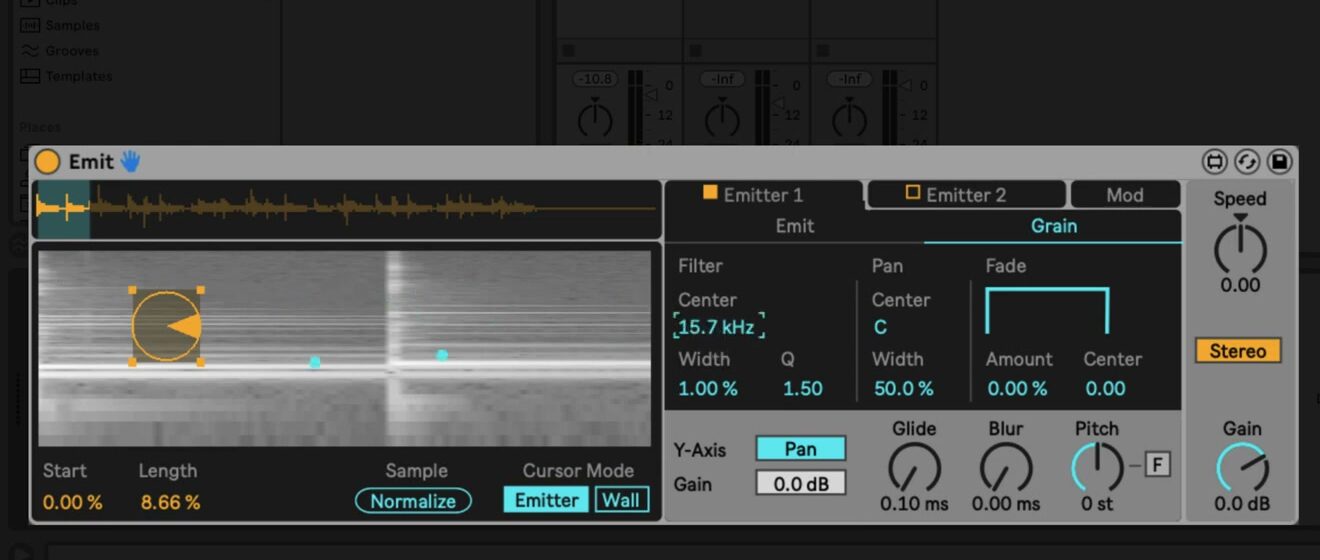Click the Fade Amount 0.00 % value

(1017, 389)
